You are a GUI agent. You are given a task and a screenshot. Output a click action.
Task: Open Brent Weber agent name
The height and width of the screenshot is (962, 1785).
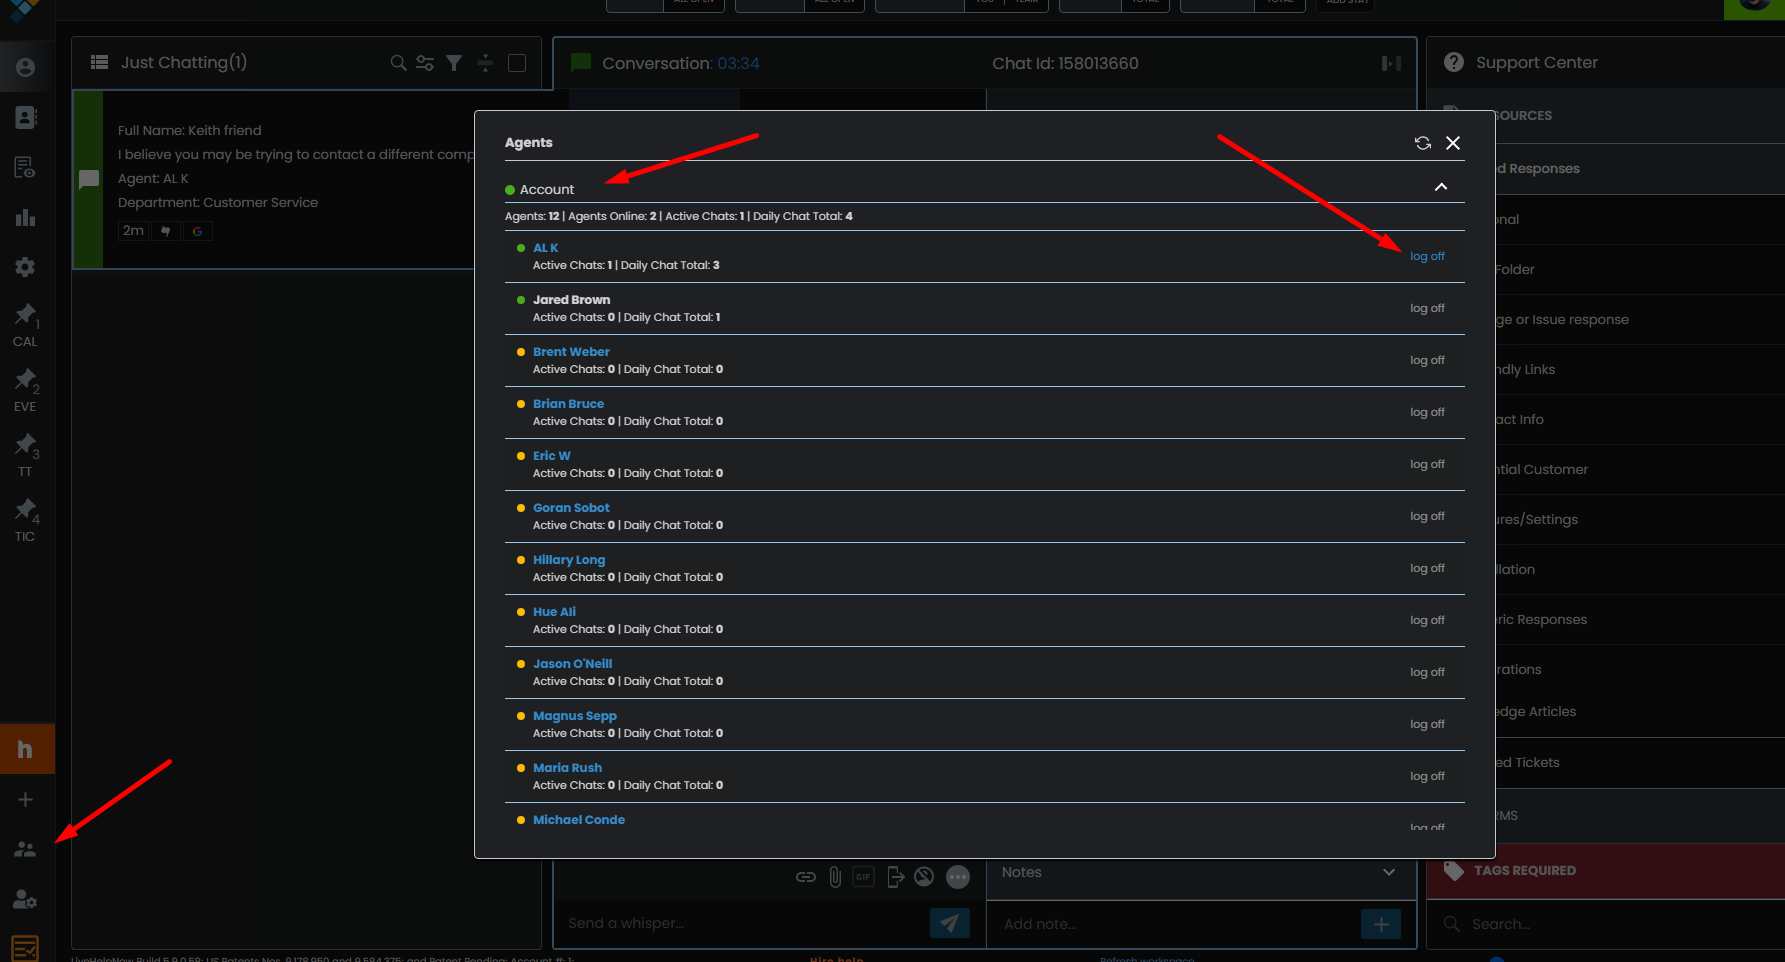(x=571, y=352)
